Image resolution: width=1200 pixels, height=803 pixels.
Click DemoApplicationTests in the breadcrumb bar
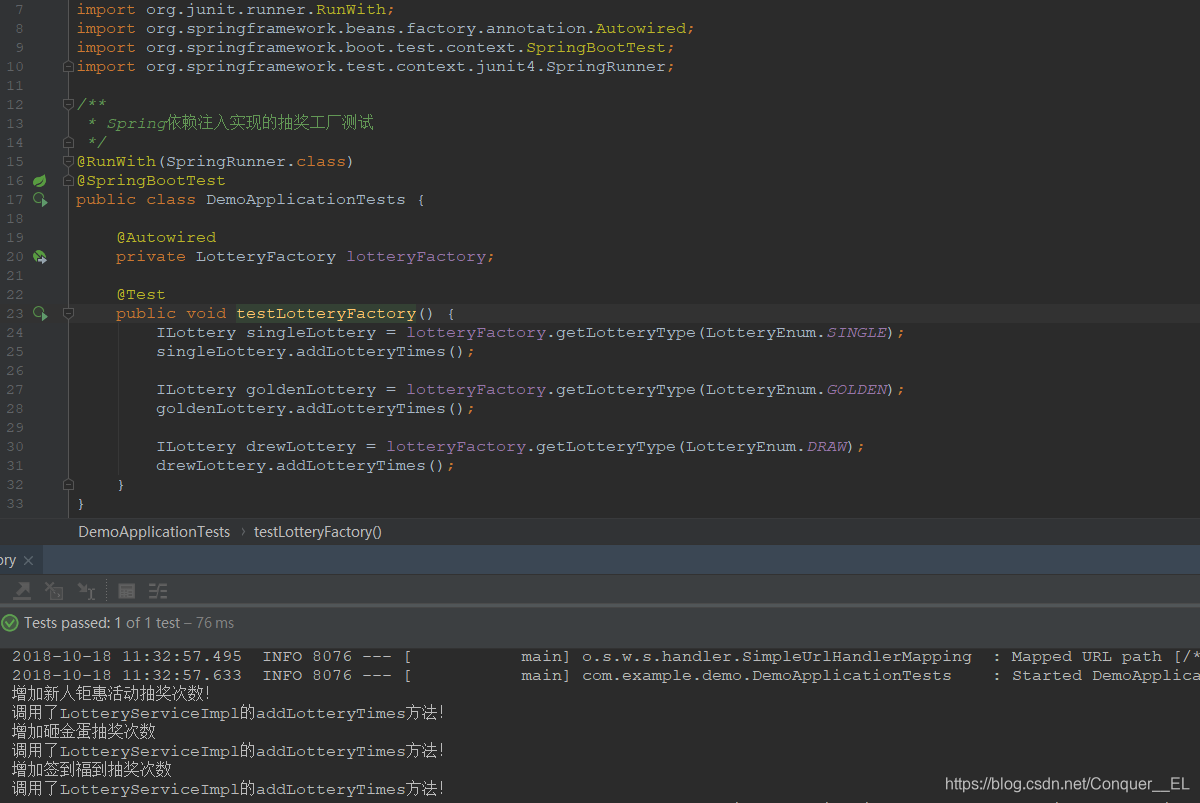click(154, 532)
